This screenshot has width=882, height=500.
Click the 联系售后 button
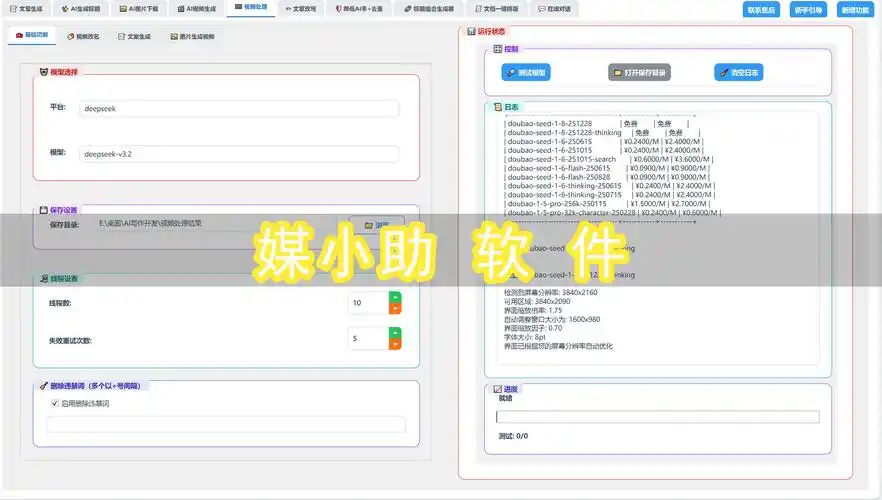tap(761, 10)
